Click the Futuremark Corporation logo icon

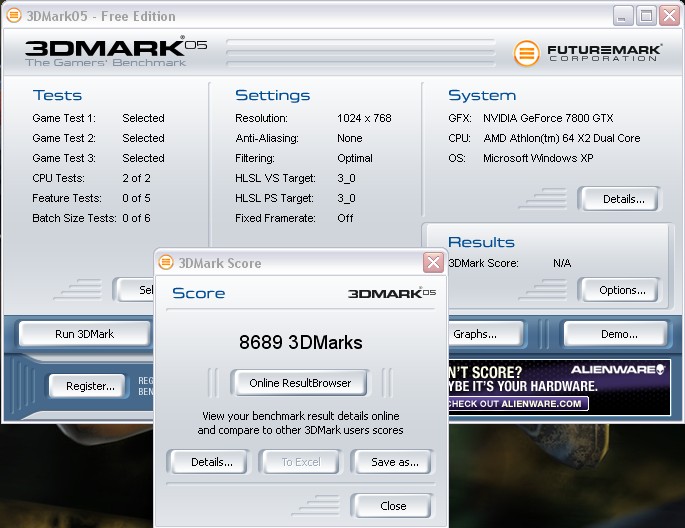point(526,53)
